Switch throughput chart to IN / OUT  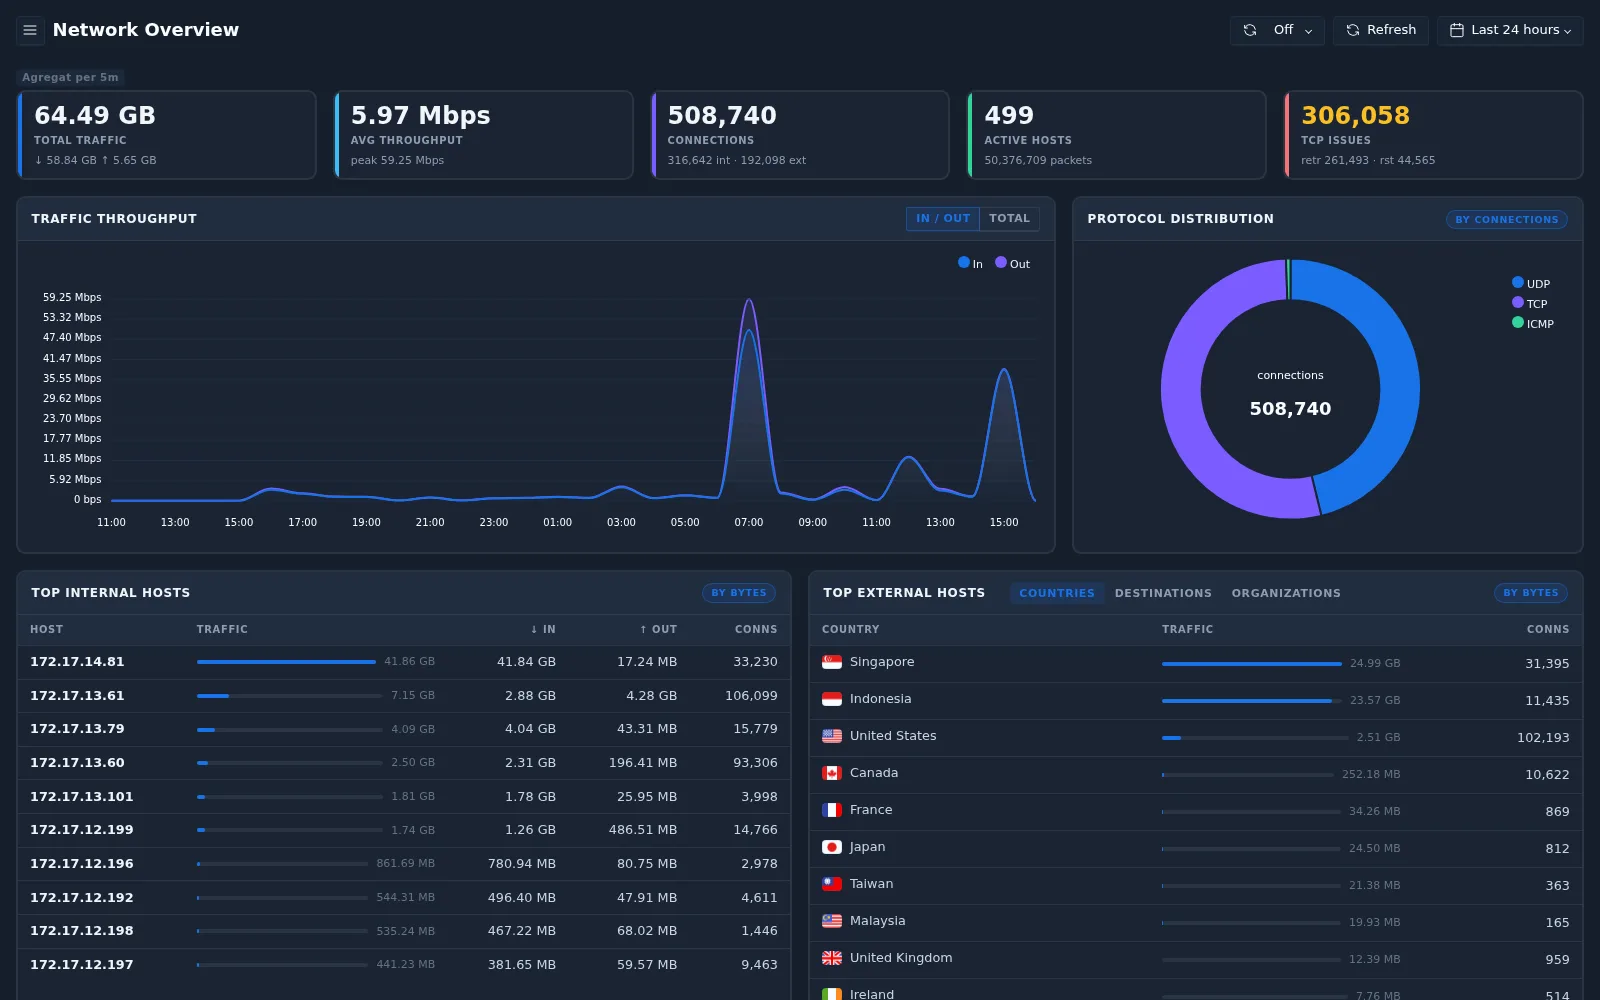(943, 218)
